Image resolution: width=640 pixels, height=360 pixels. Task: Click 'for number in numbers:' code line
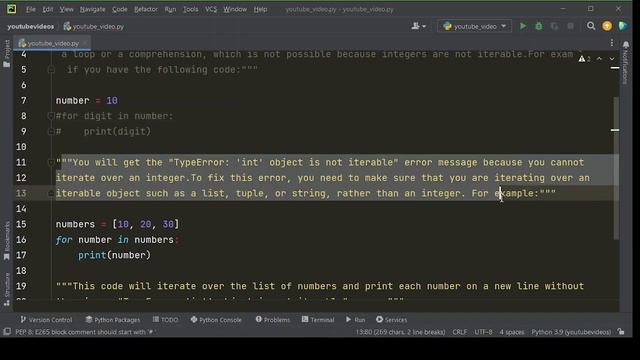tap(117, 240)
